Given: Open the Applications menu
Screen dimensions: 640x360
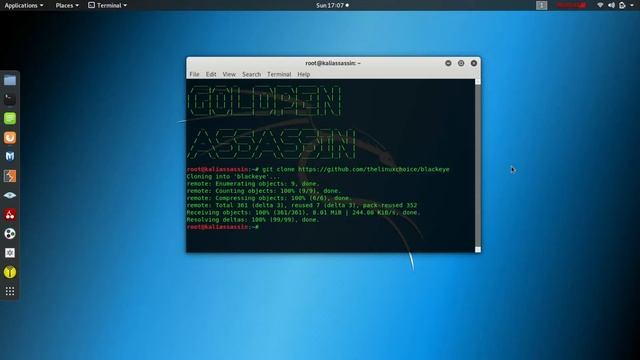Looking at the screenshot, I should point(24,5).
